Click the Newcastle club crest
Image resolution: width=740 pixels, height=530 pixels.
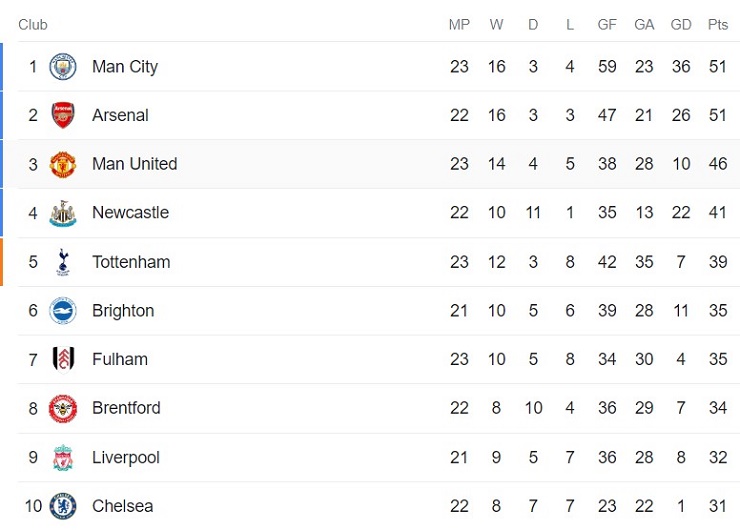point(63,213)
